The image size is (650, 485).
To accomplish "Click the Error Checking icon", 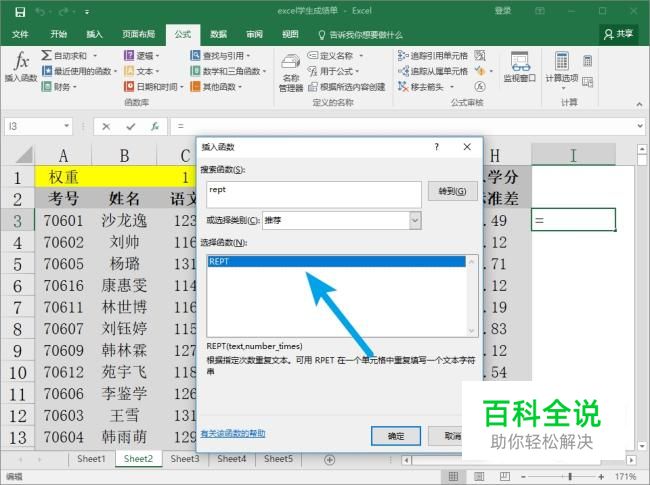I will (480, 71).
